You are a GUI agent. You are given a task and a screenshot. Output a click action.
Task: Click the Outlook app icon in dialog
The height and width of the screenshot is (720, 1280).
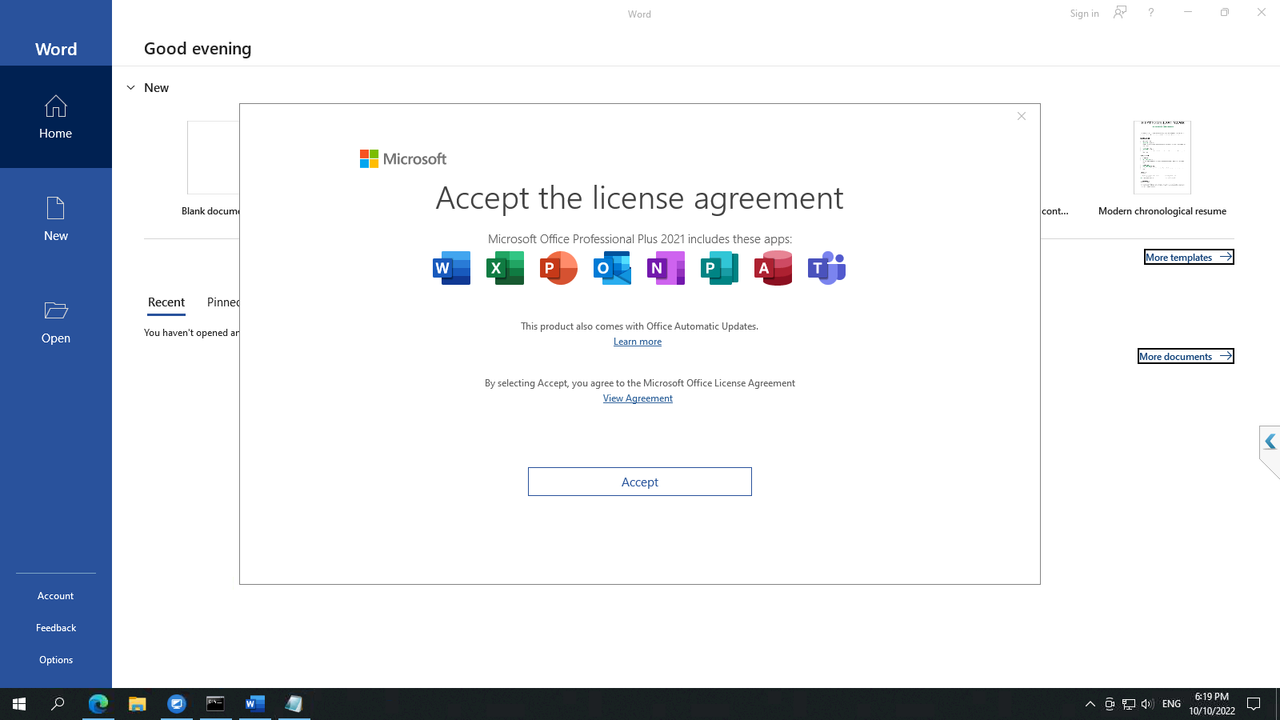(x=612, y=268)
